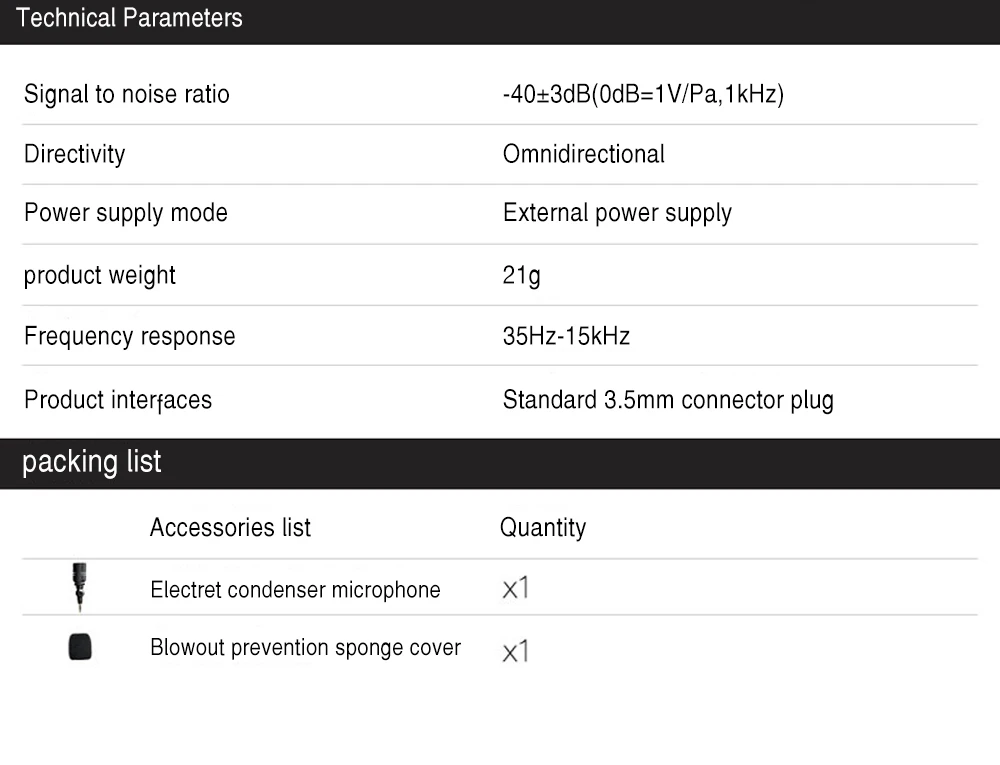Screen dimensions: 1000x765
Task: Select the 35Hz-15kHz value
Action: coord(566,336)
